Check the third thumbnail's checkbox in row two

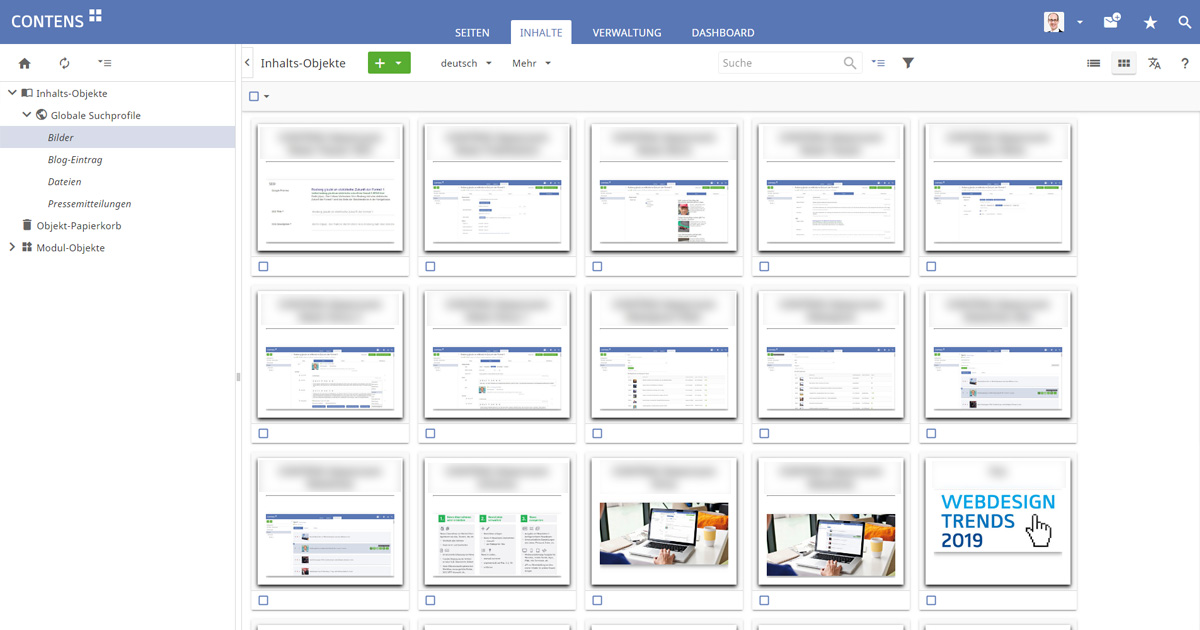point(598,434)
